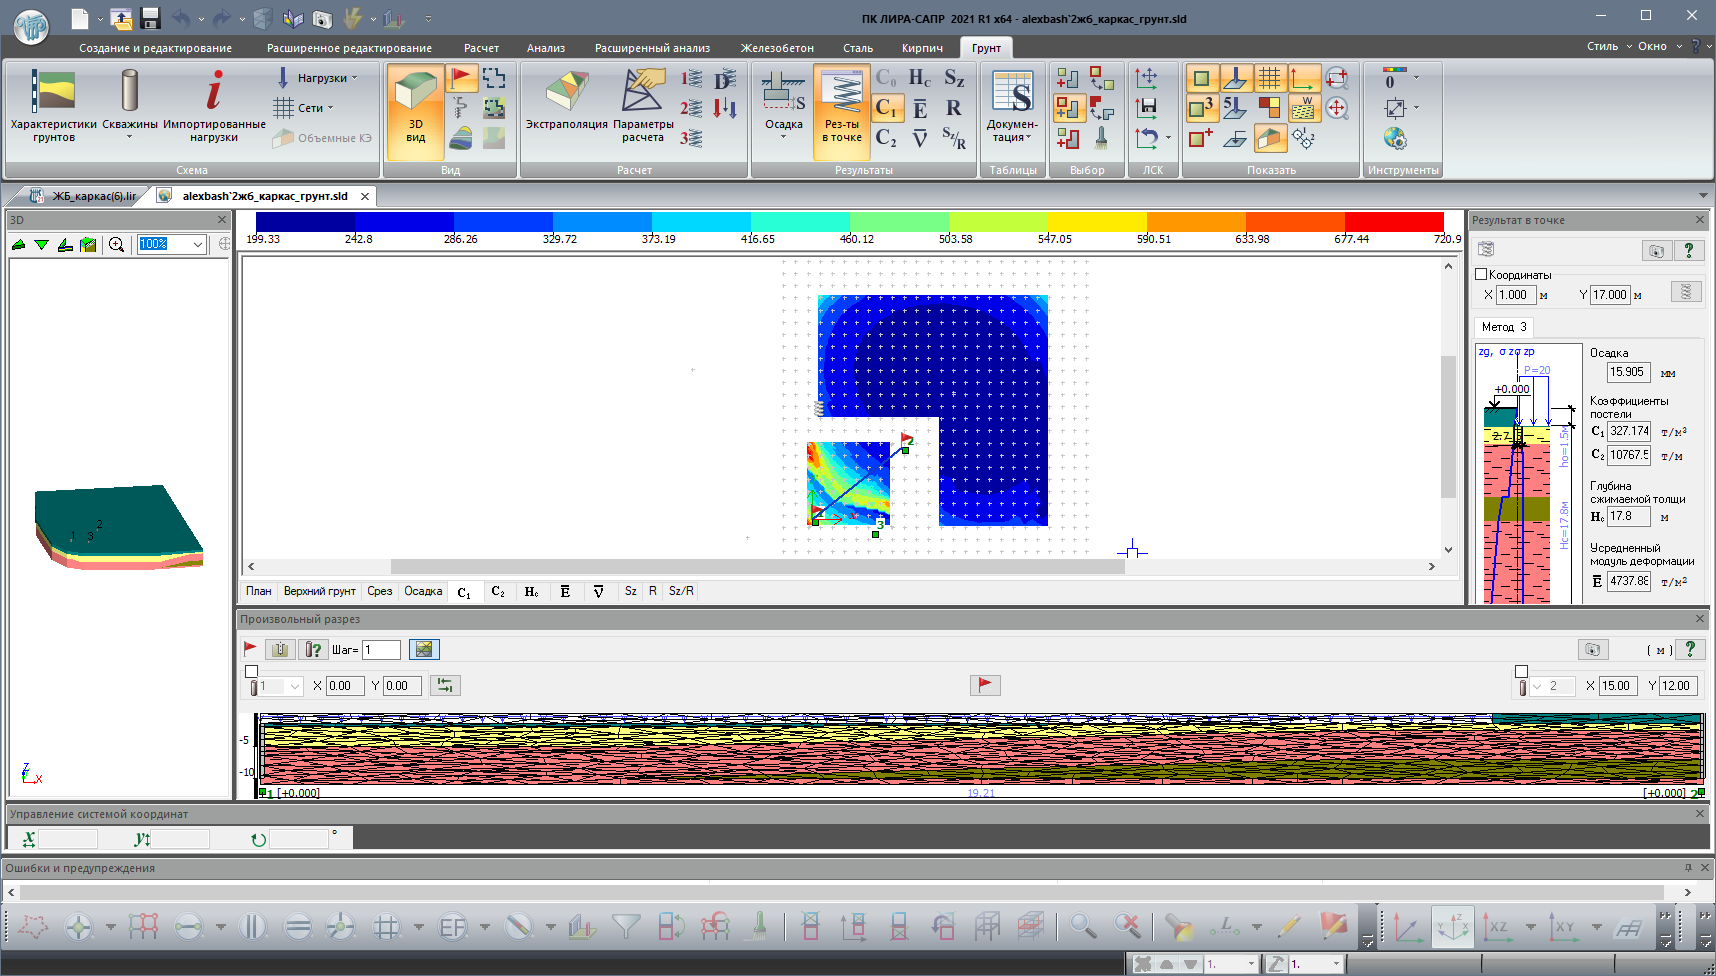Click red flag button in section panel
Screen dimensions: 1716x976
985,685
